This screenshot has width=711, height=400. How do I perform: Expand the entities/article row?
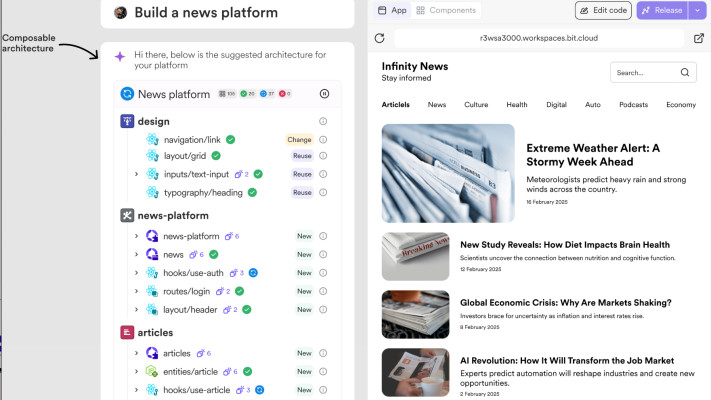pos(136,371)
